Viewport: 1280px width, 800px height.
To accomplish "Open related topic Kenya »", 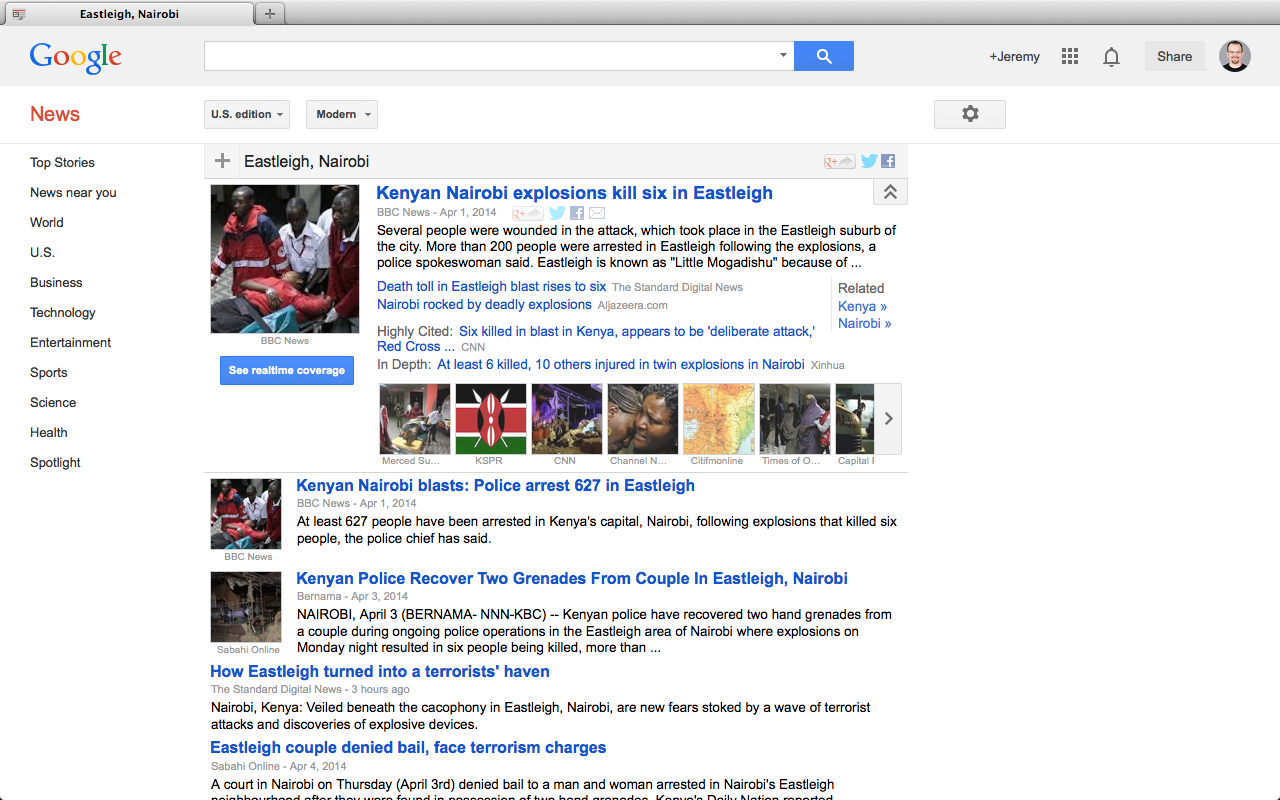I will click(862, 306).
